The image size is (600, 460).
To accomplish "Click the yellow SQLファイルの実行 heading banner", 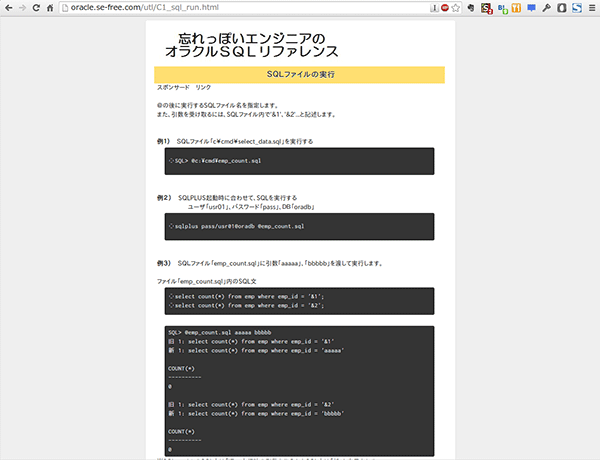I will pos(299,75).
